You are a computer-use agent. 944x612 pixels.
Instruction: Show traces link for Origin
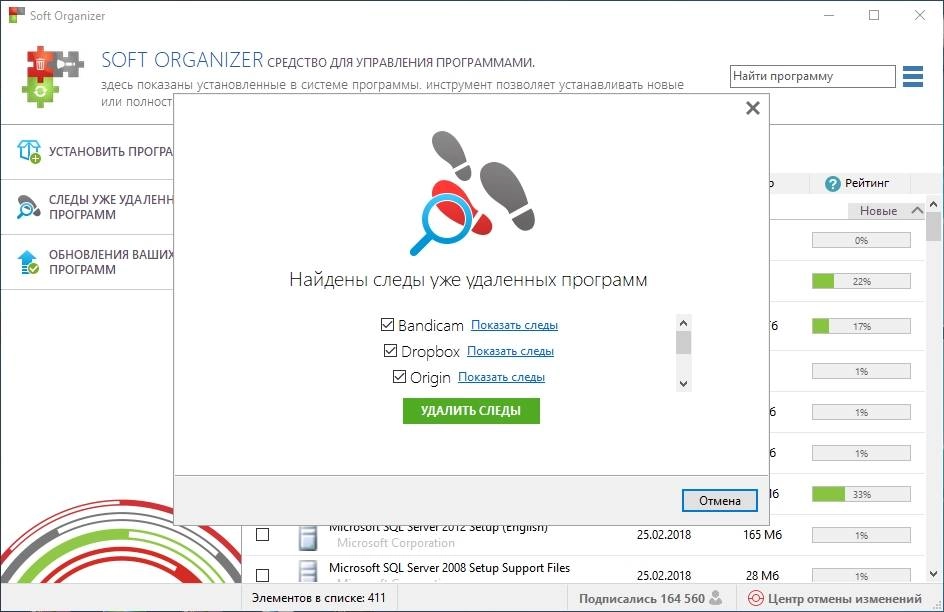click(501, 377)
